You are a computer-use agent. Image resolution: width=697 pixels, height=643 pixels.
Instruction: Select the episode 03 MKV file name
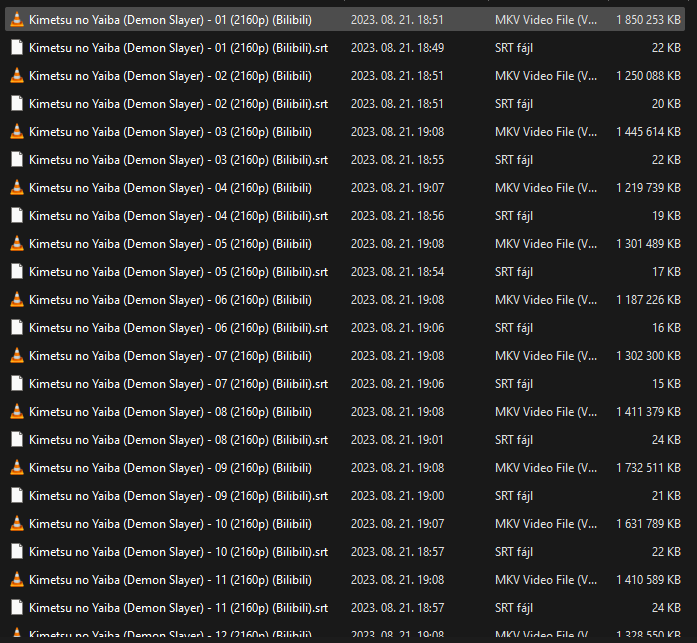[x=170, y=132]
